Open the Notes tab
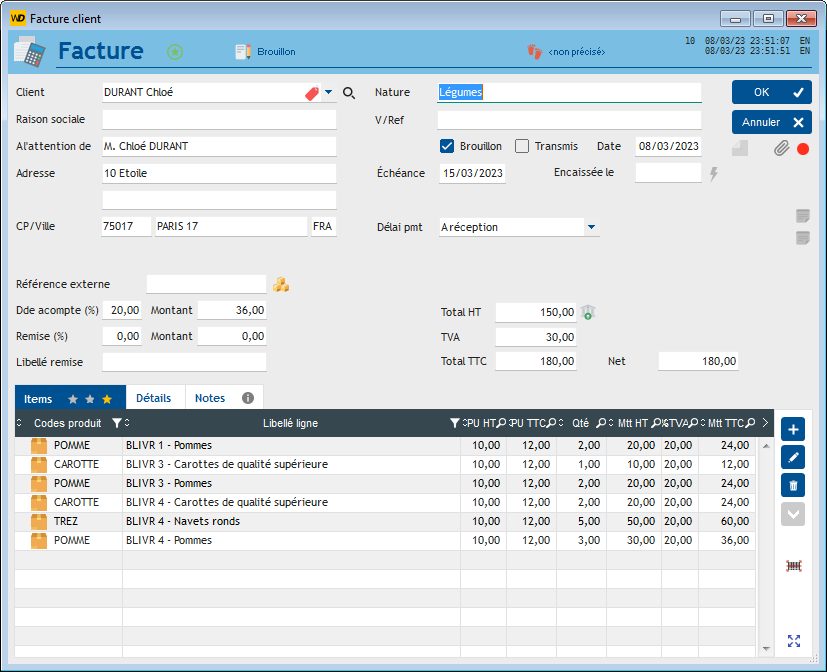 point(210,398)
